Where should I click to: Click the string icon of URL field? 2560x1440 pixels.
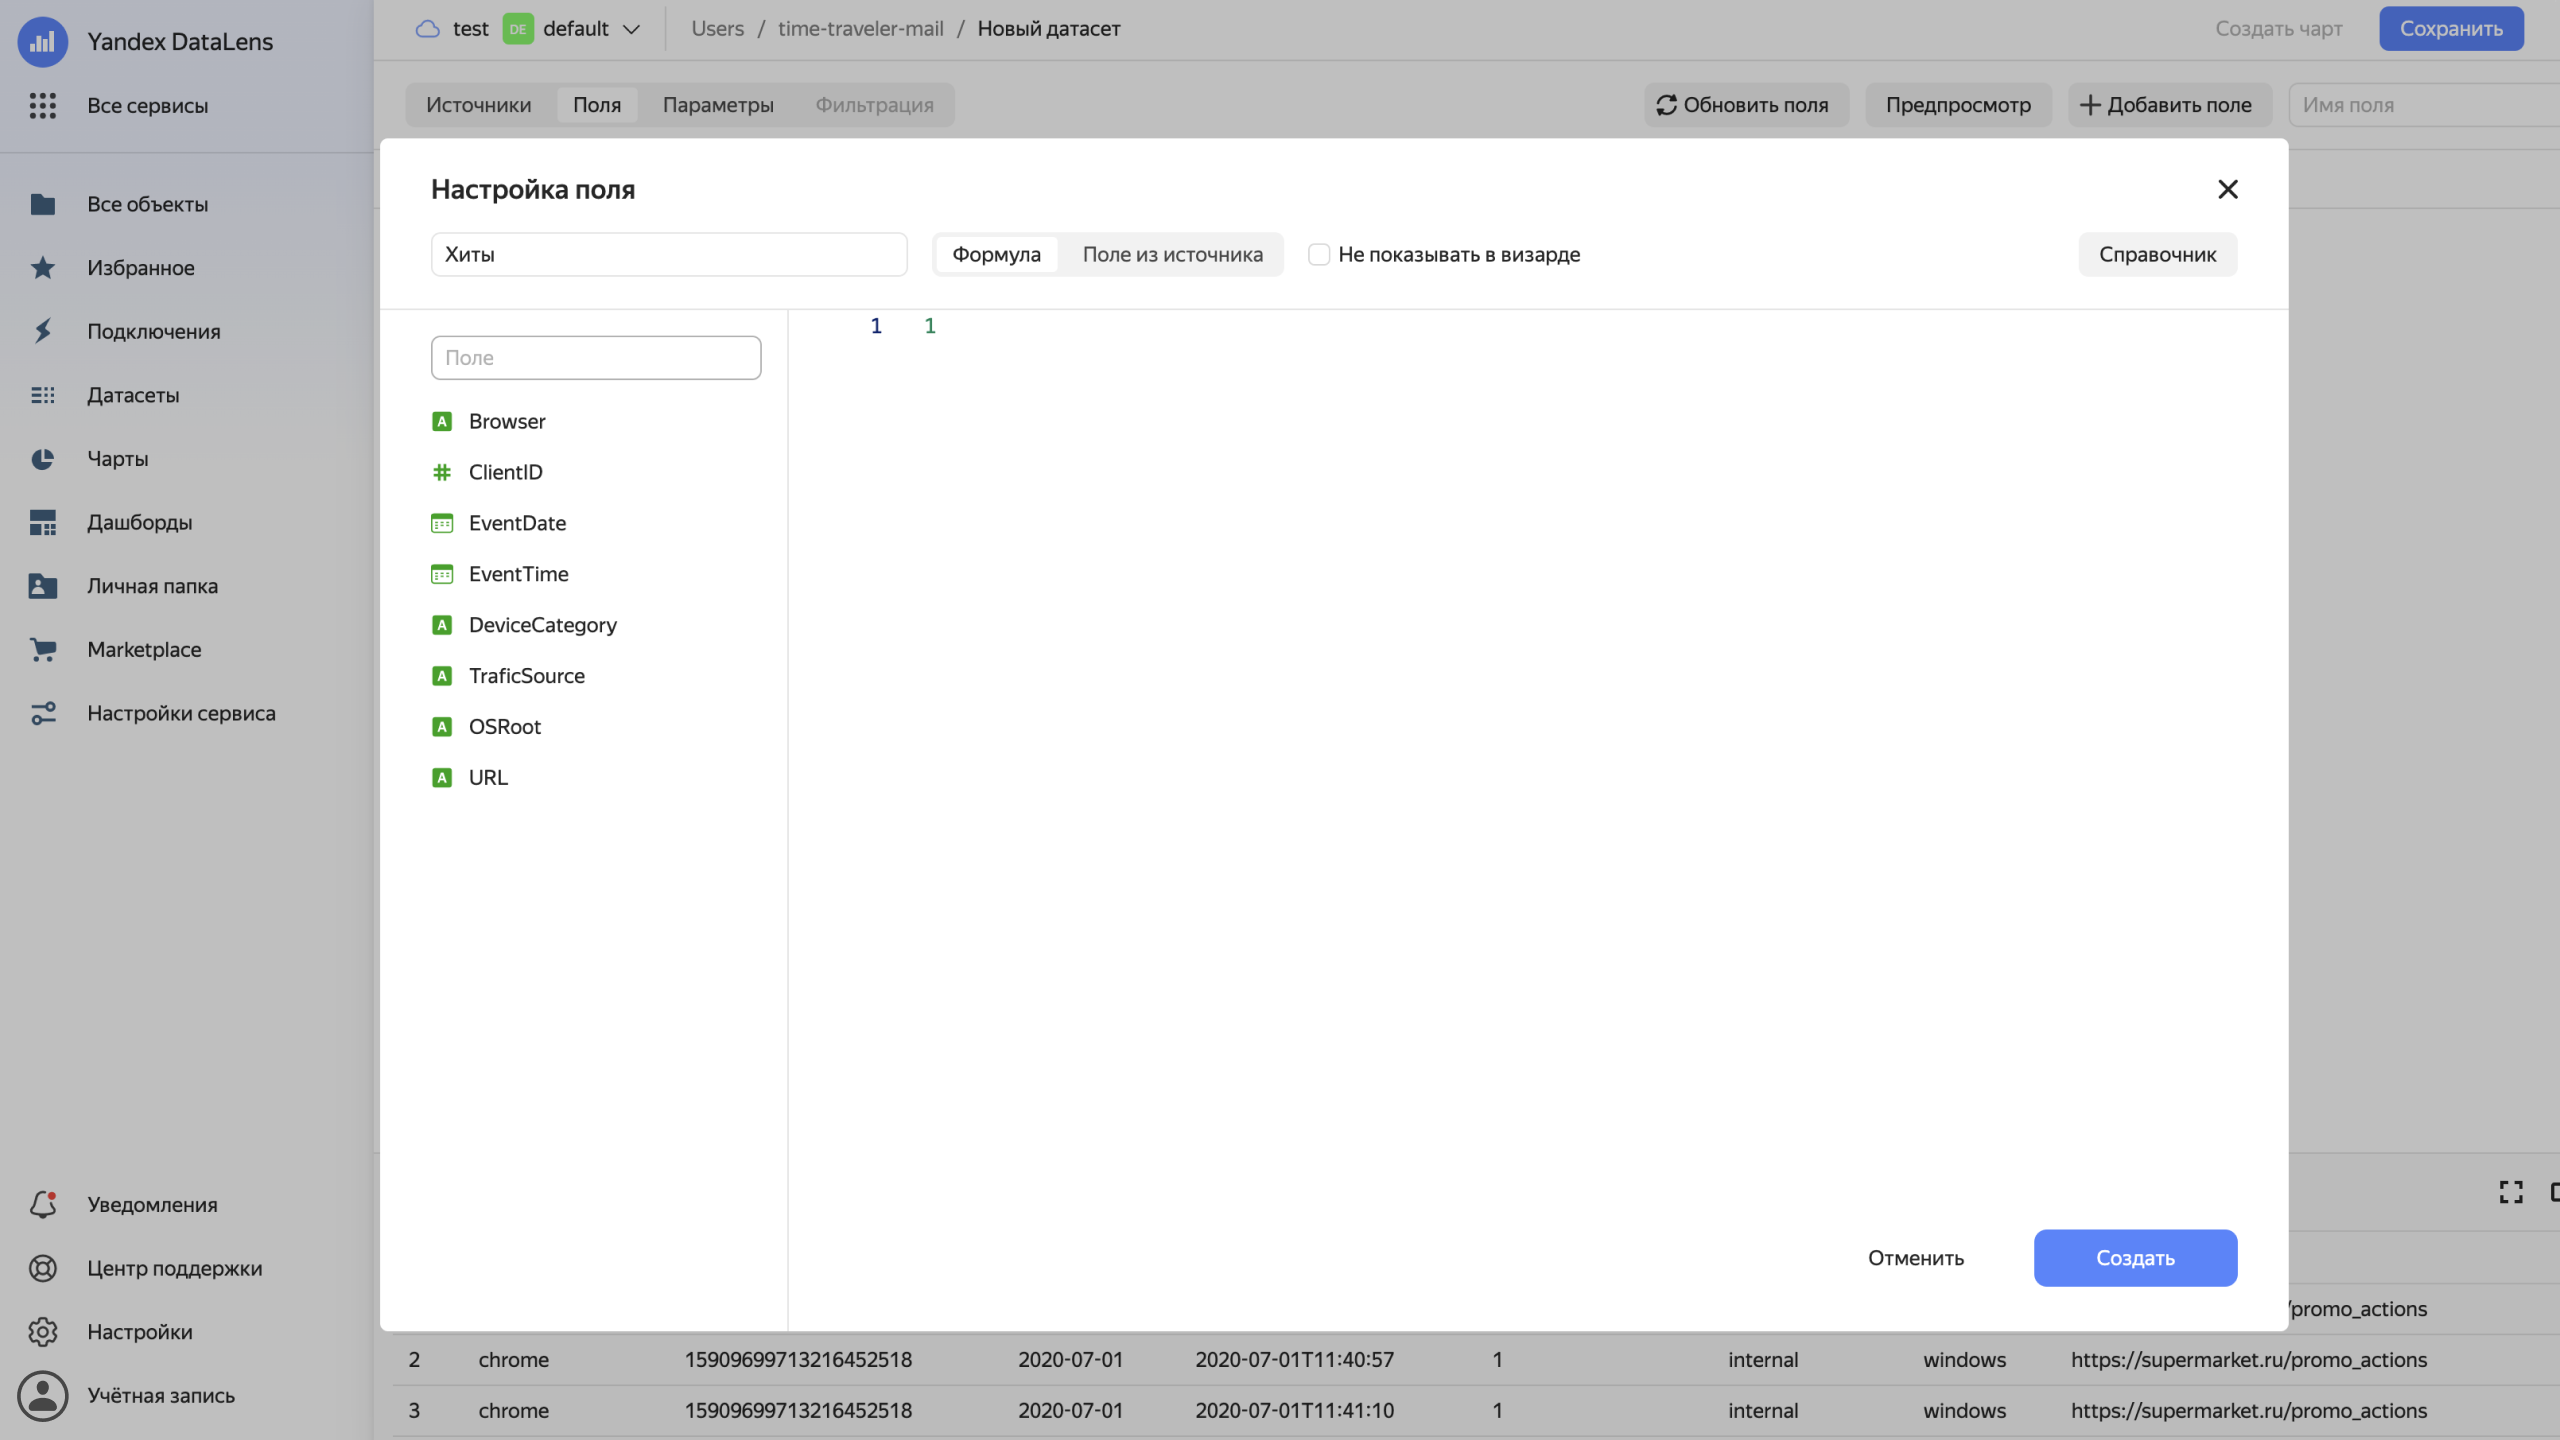[x=441, y=778]
